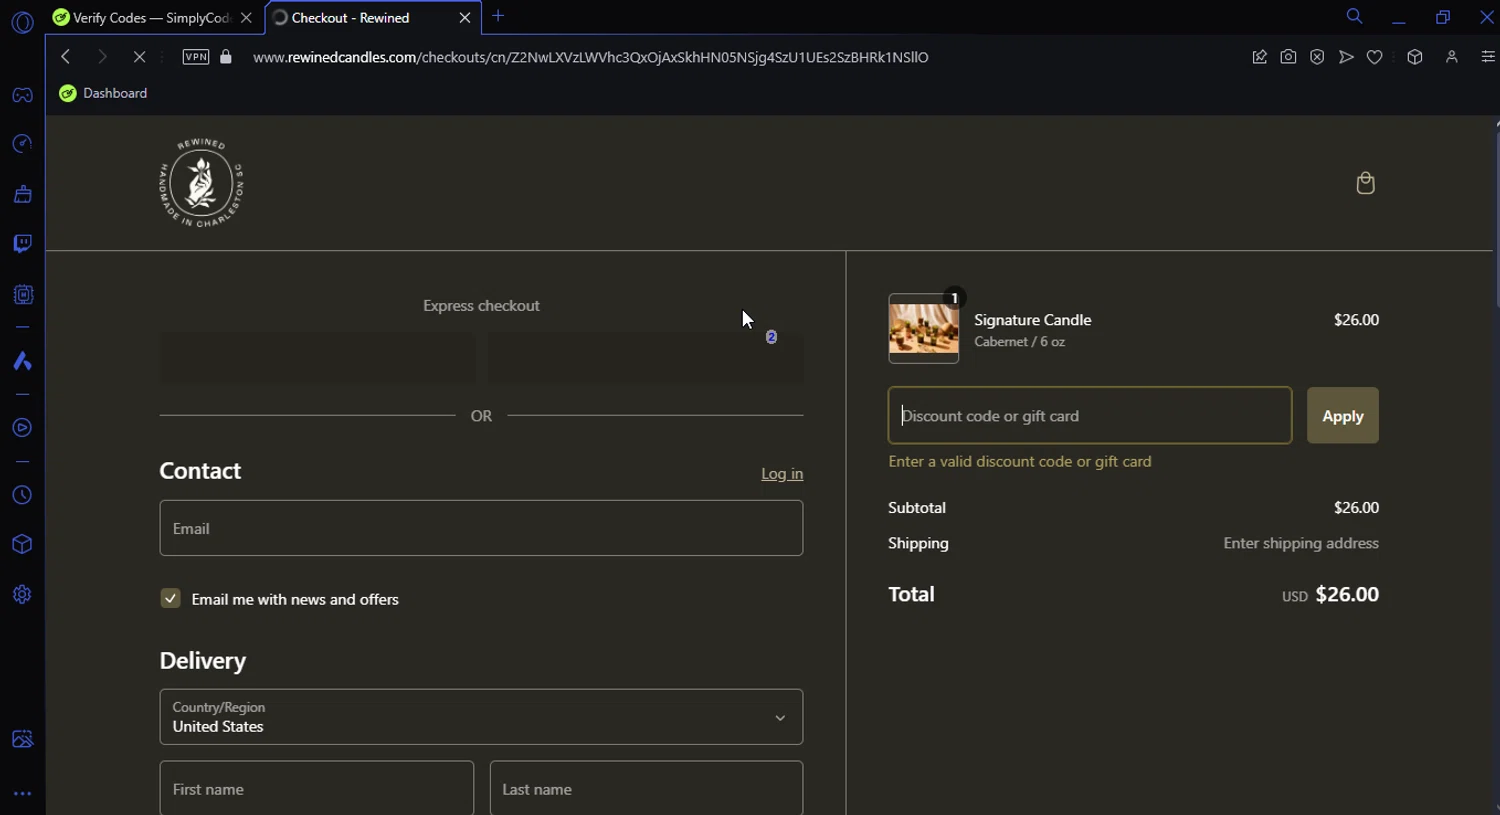Open the profile person icon in toolbar
Screen dimensions: 1500x815
point(1451,57)
